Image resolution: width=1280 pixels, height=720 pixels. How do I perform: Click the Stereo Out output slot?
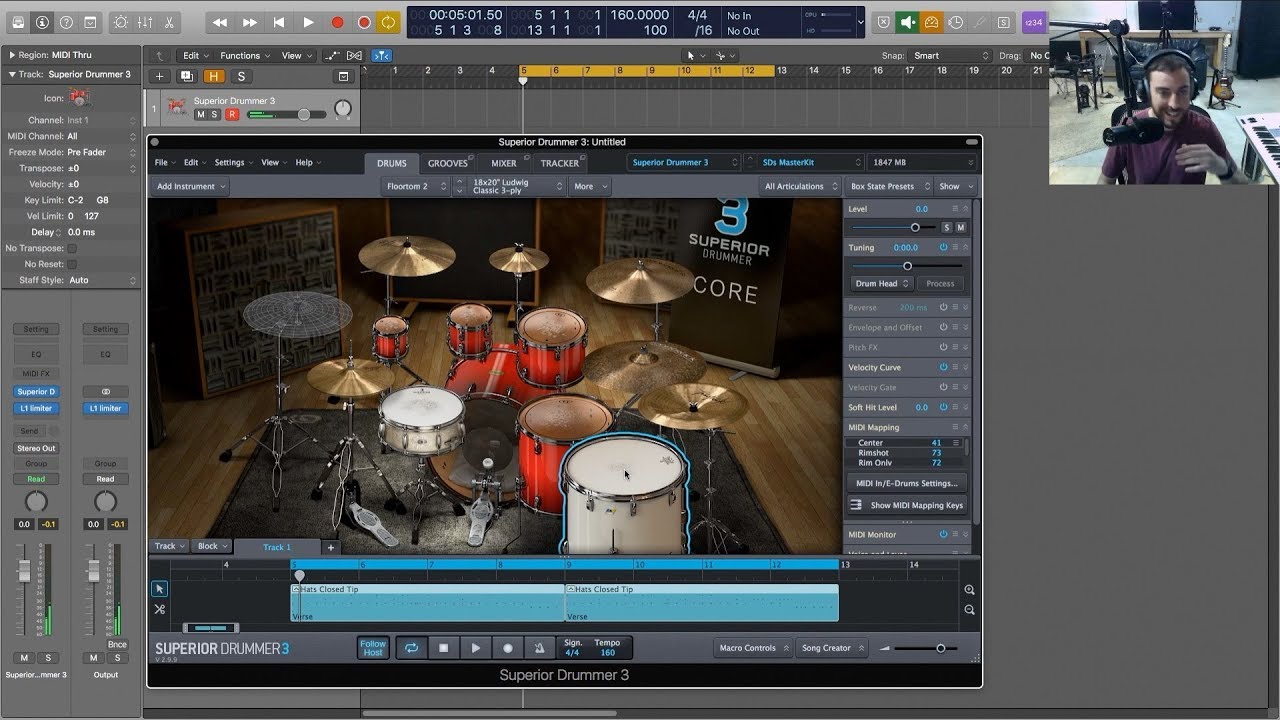click(x=36, y=448)
